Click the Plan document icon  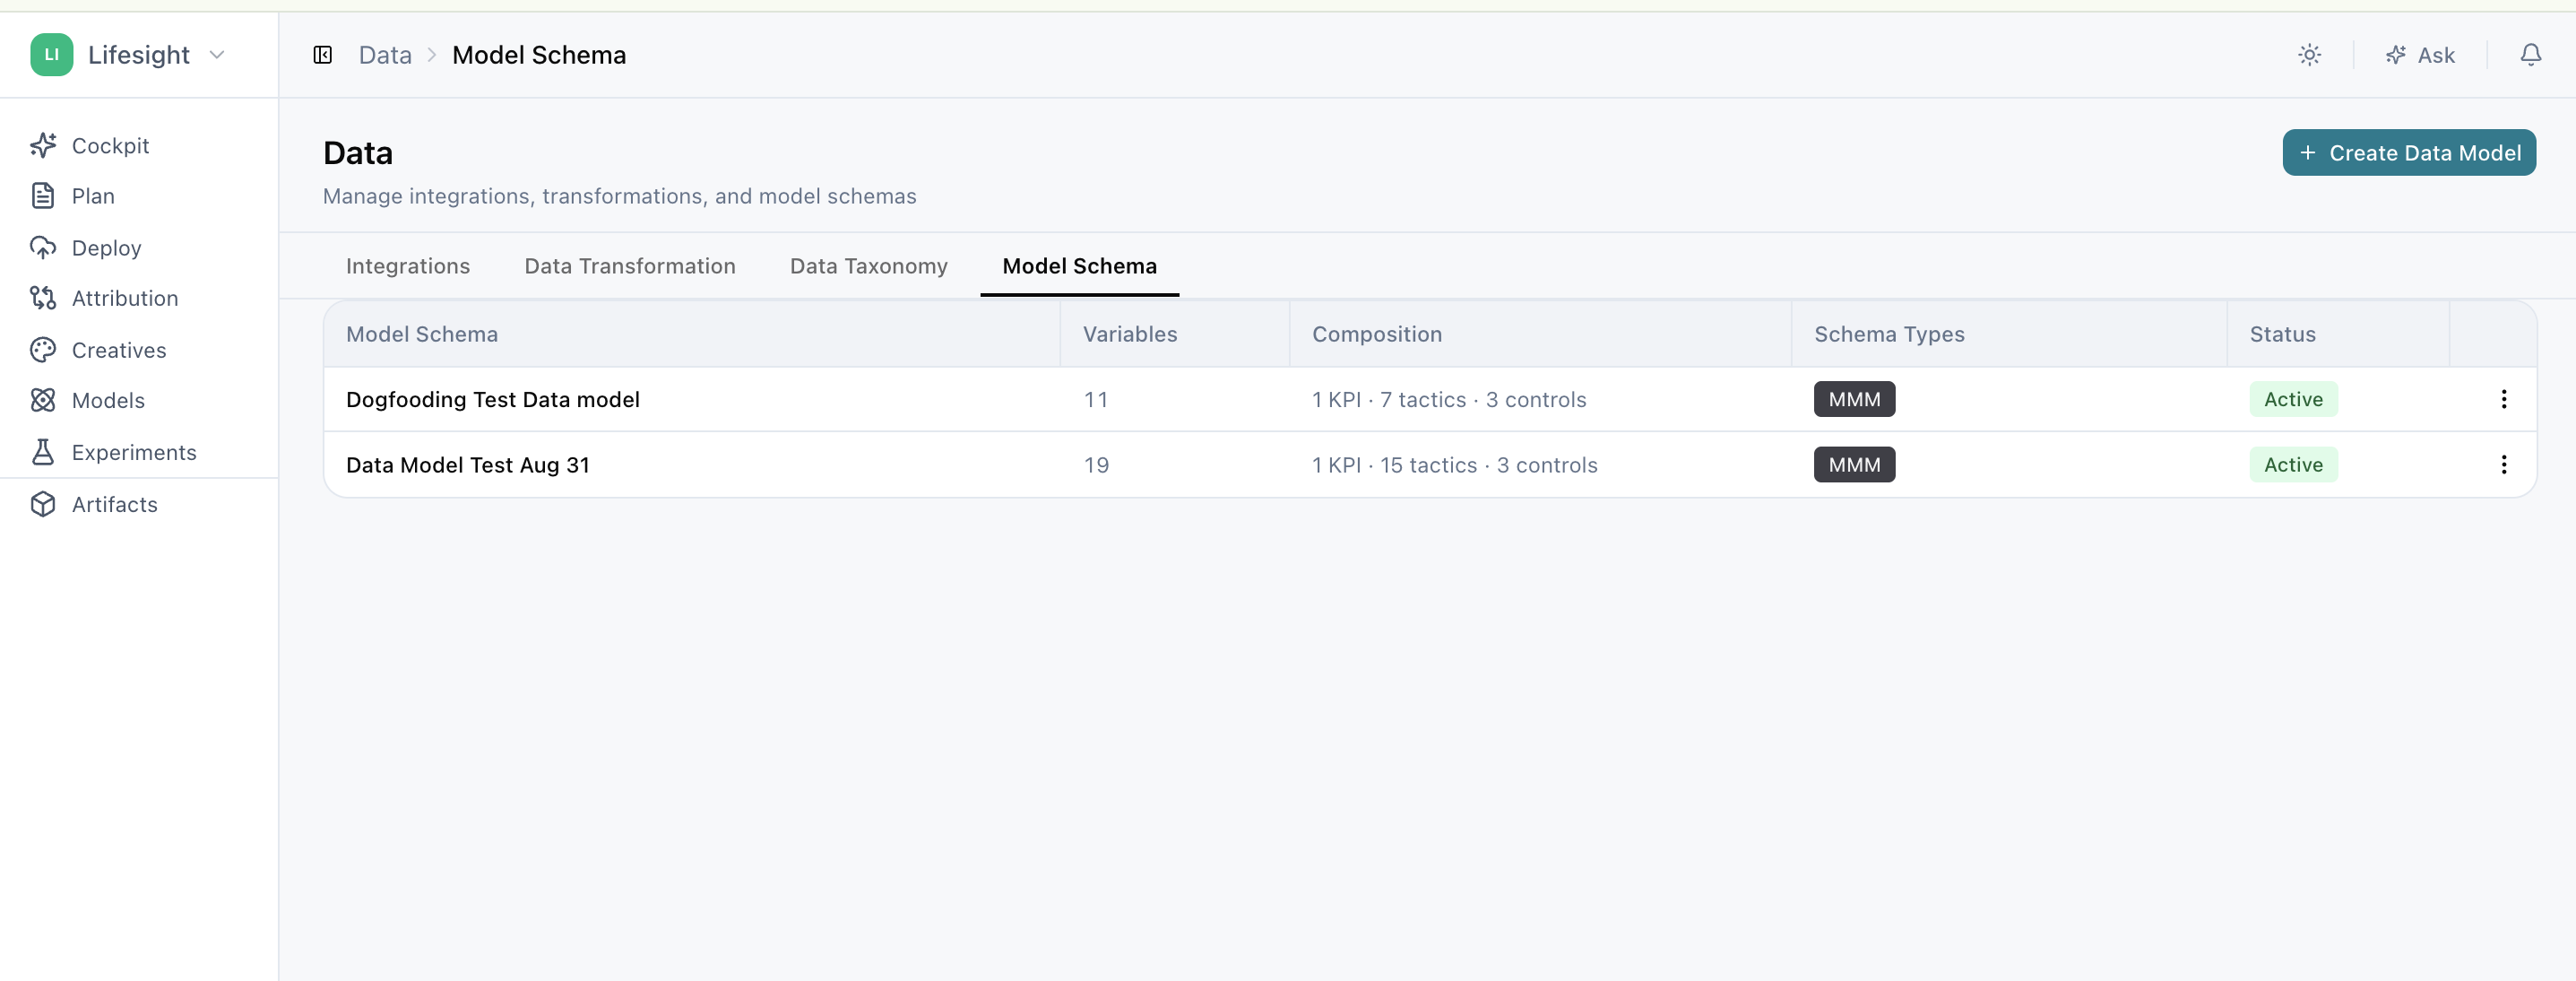43,196
